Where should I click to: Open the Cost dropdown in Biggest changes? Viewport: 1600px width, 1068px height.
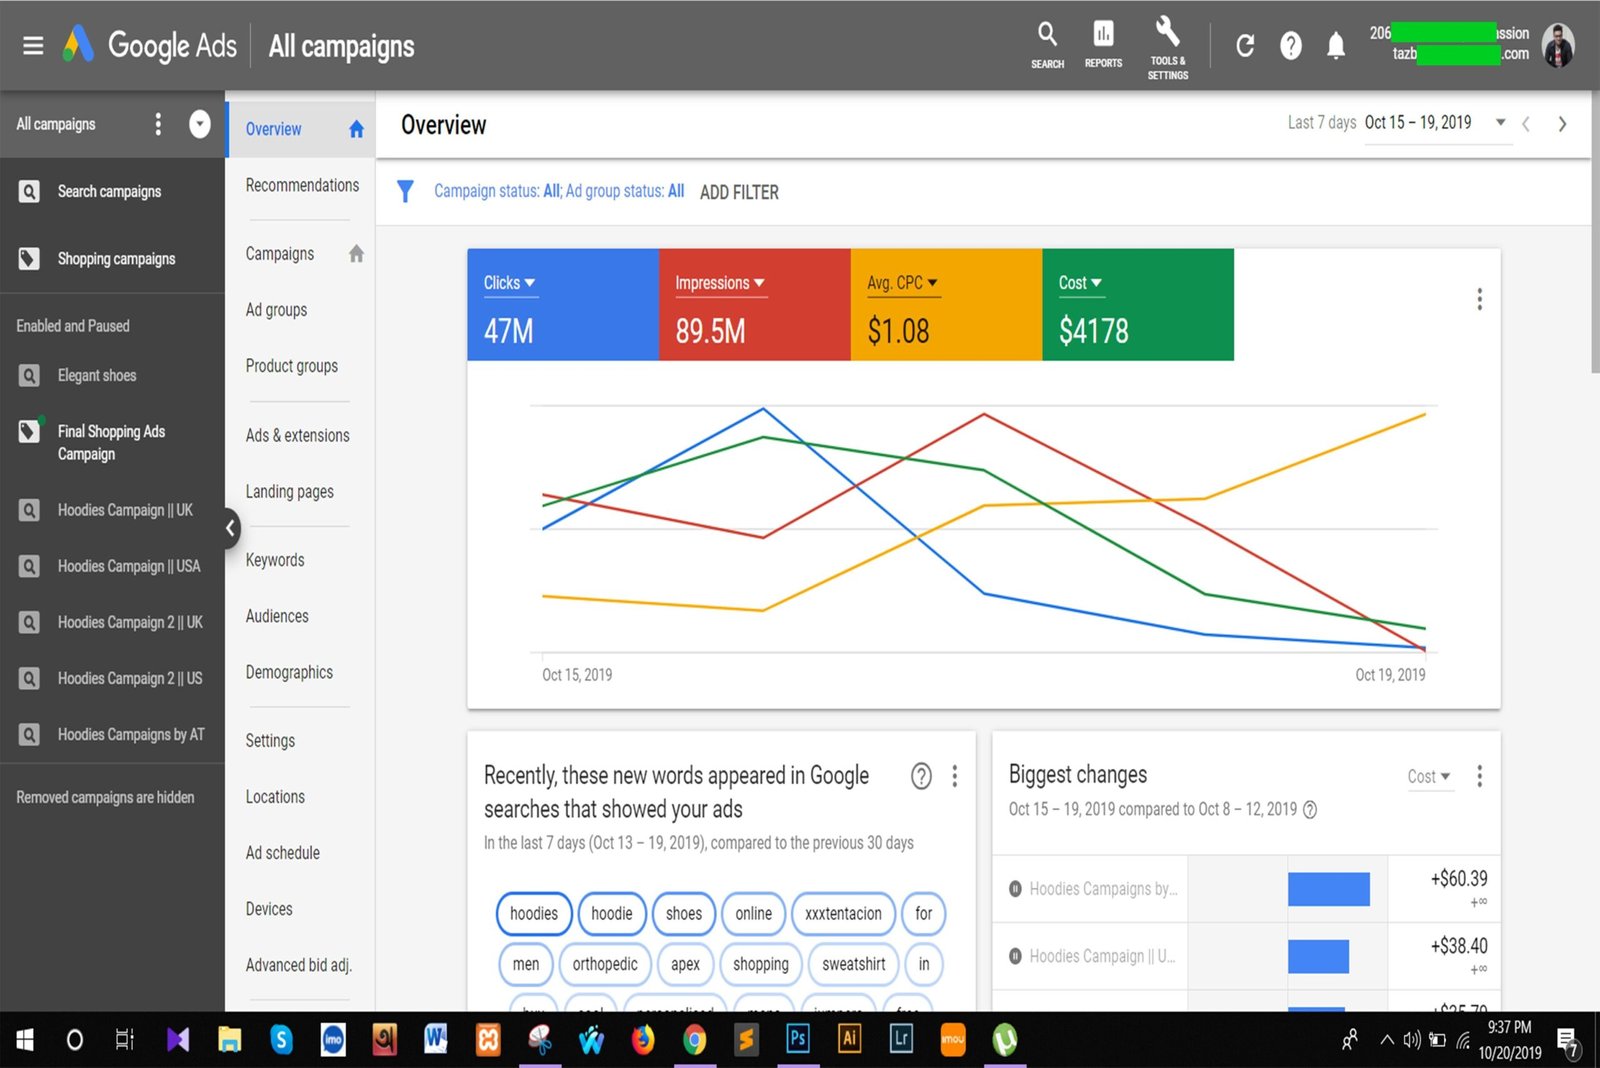click(1428, 777)
